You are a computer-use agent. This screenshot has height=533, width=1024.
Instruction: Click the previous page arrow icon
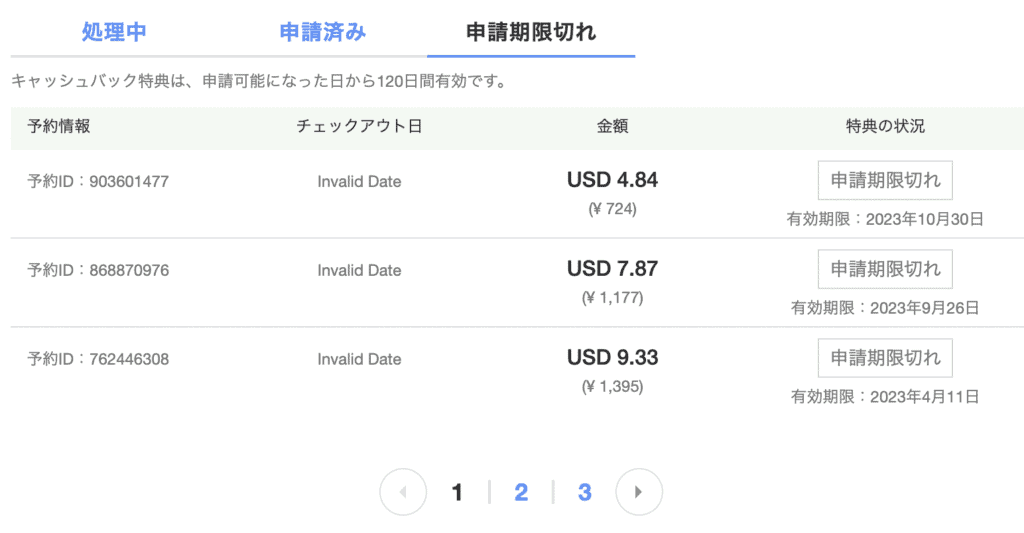coord(403,492)
